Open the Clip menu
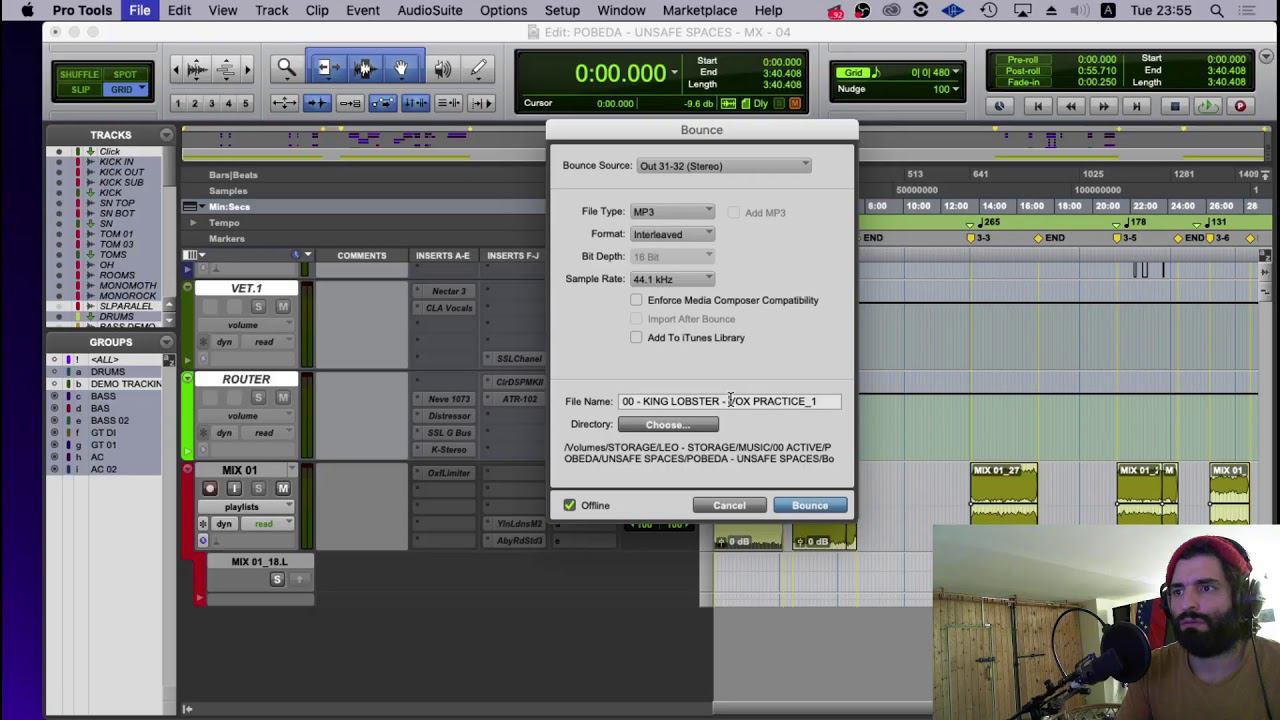 [x=317, y=10]
